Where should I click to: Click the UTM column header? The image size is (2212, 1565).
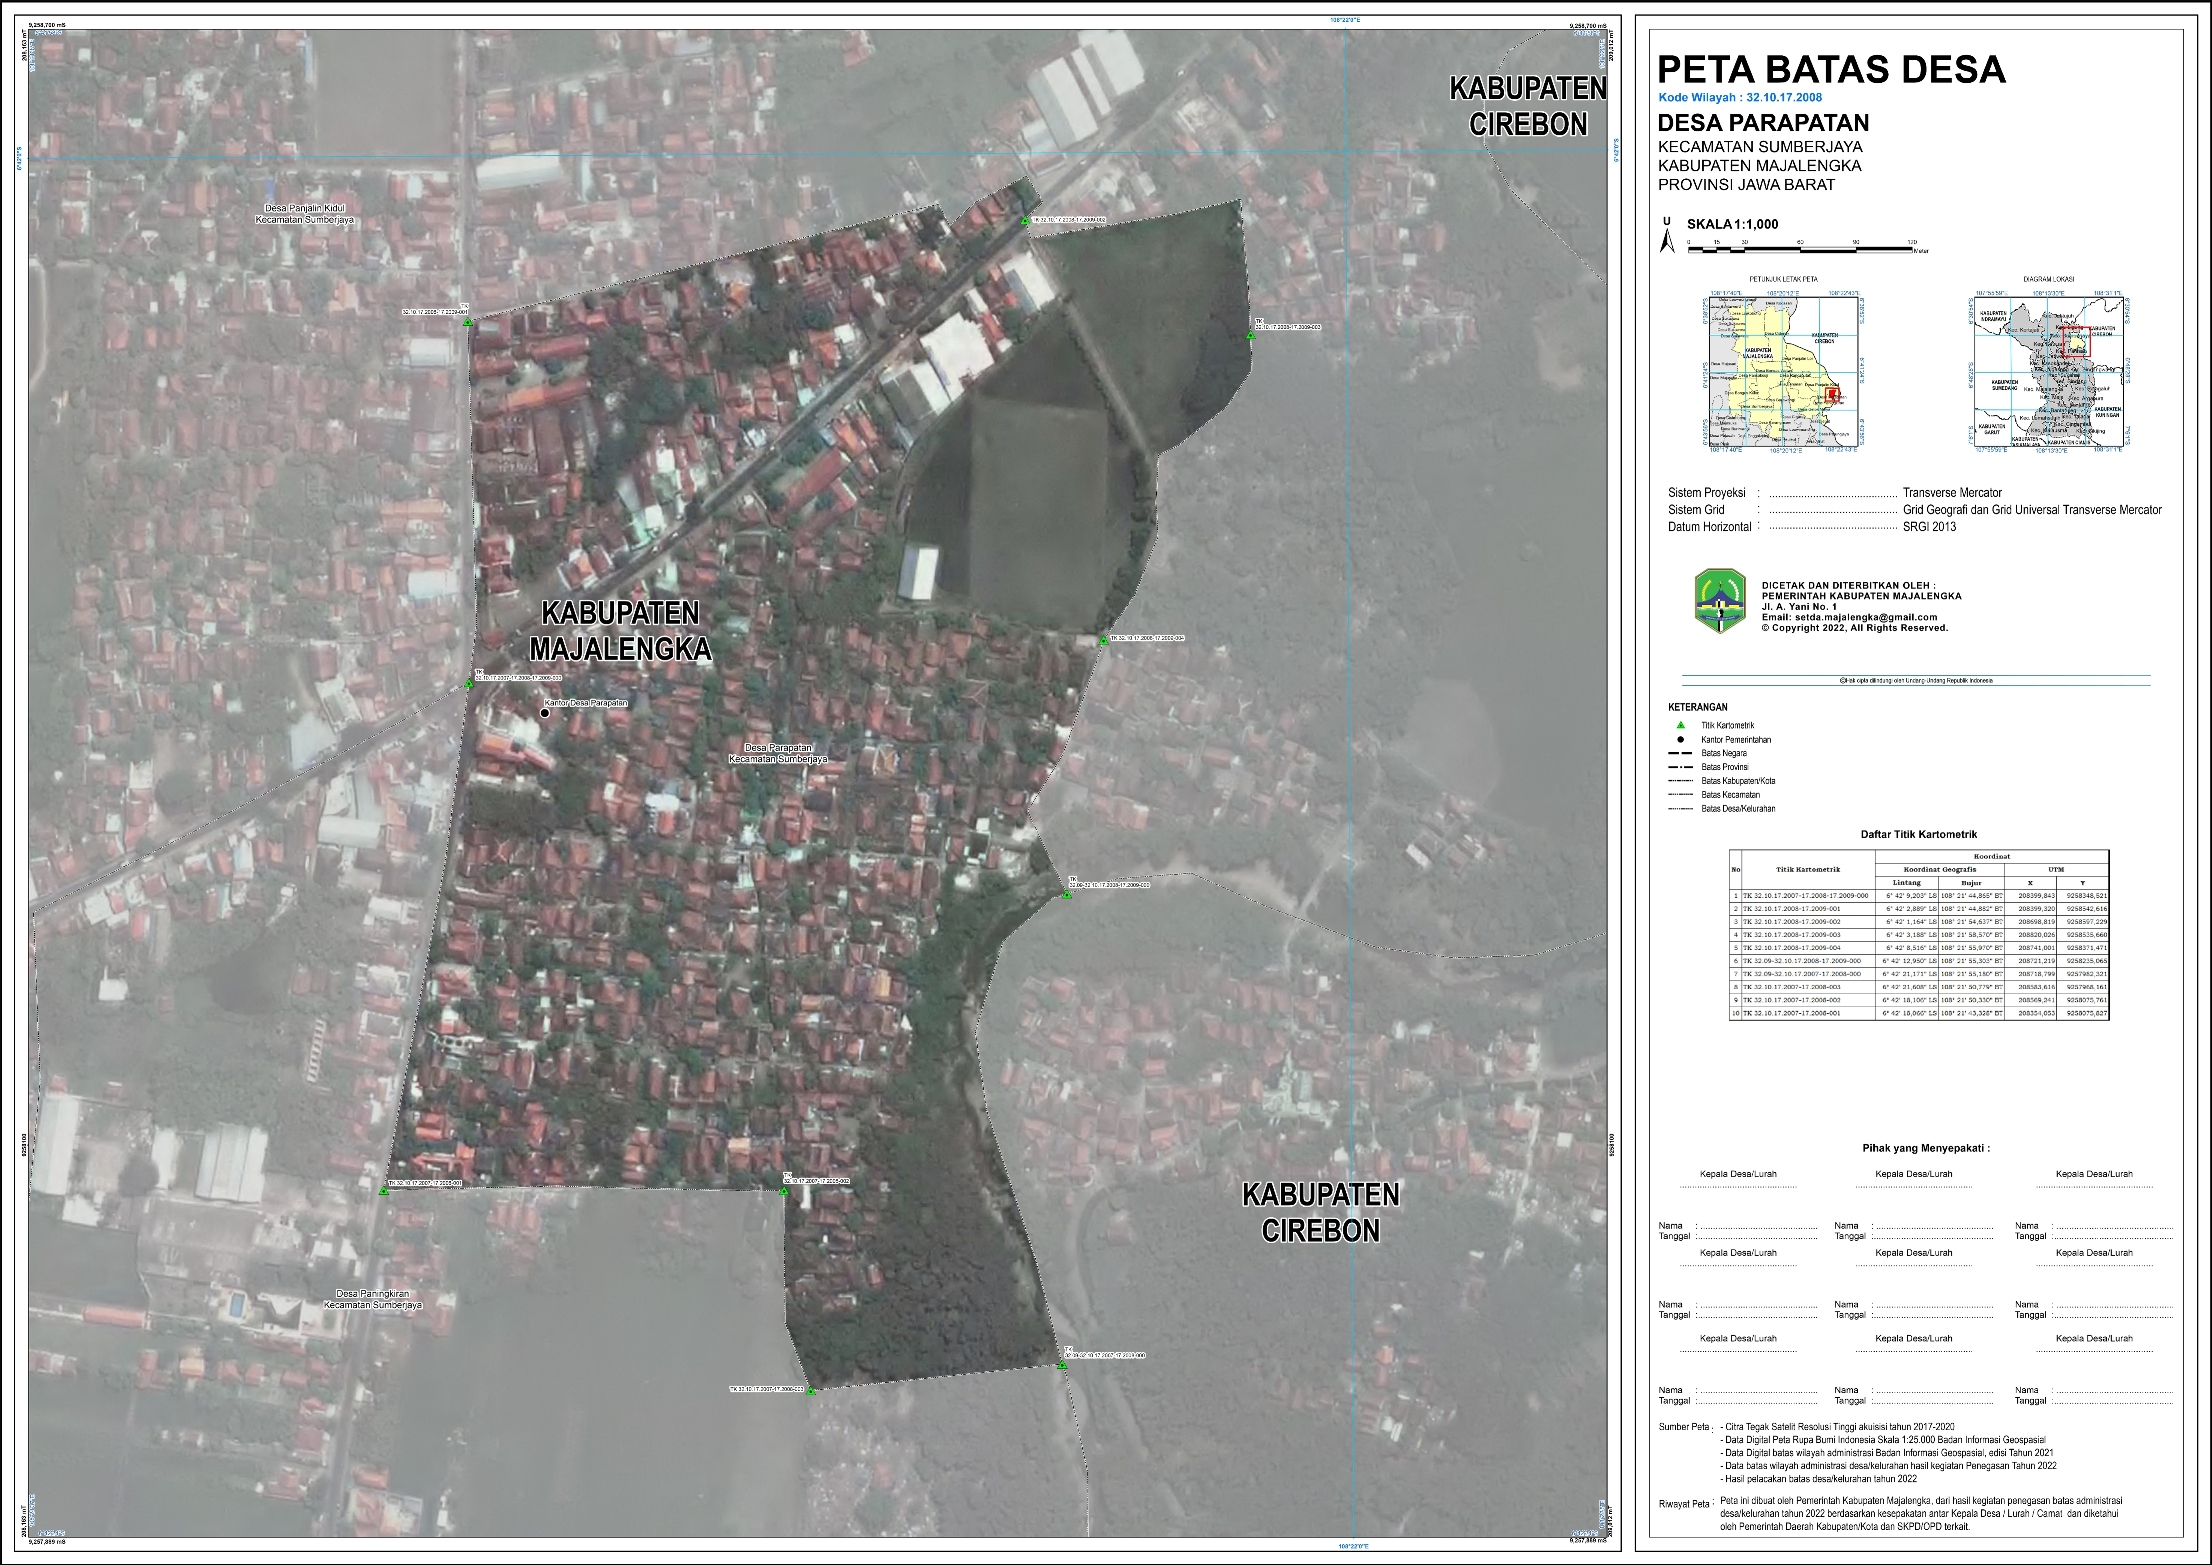point(2056,870)
